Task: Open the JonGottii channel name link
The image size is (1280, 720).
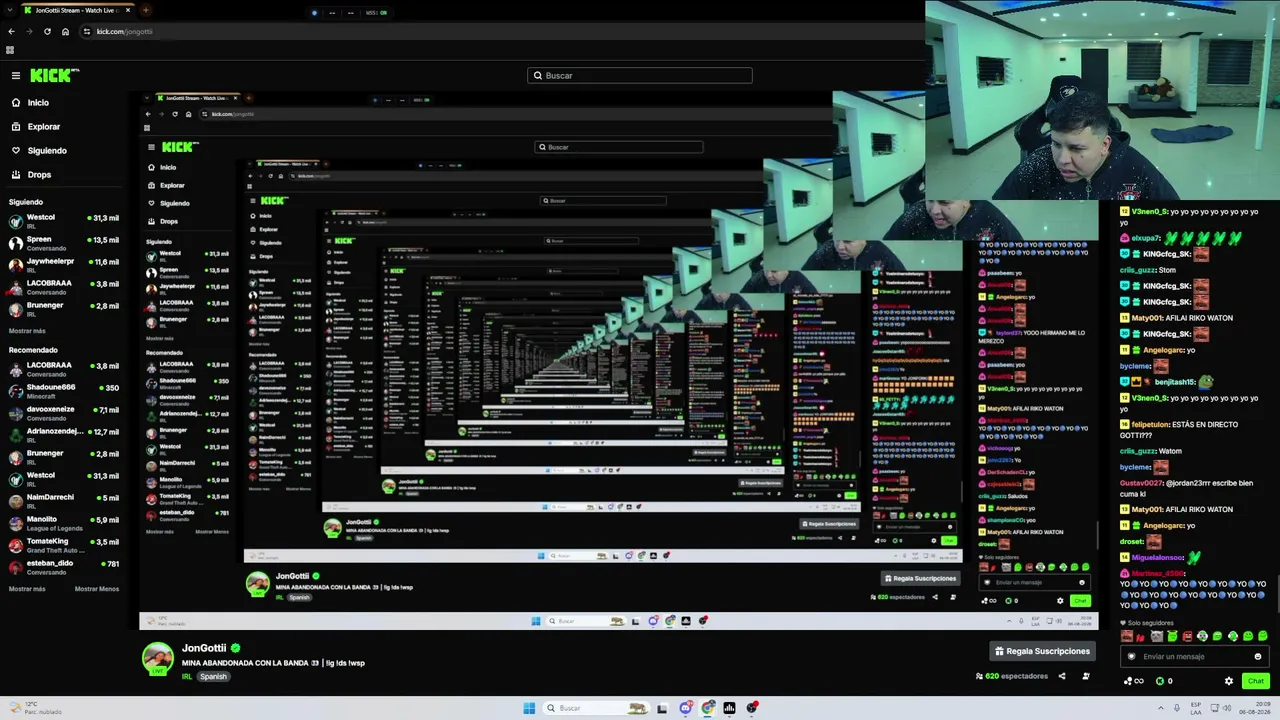Action: coord(204,648)
